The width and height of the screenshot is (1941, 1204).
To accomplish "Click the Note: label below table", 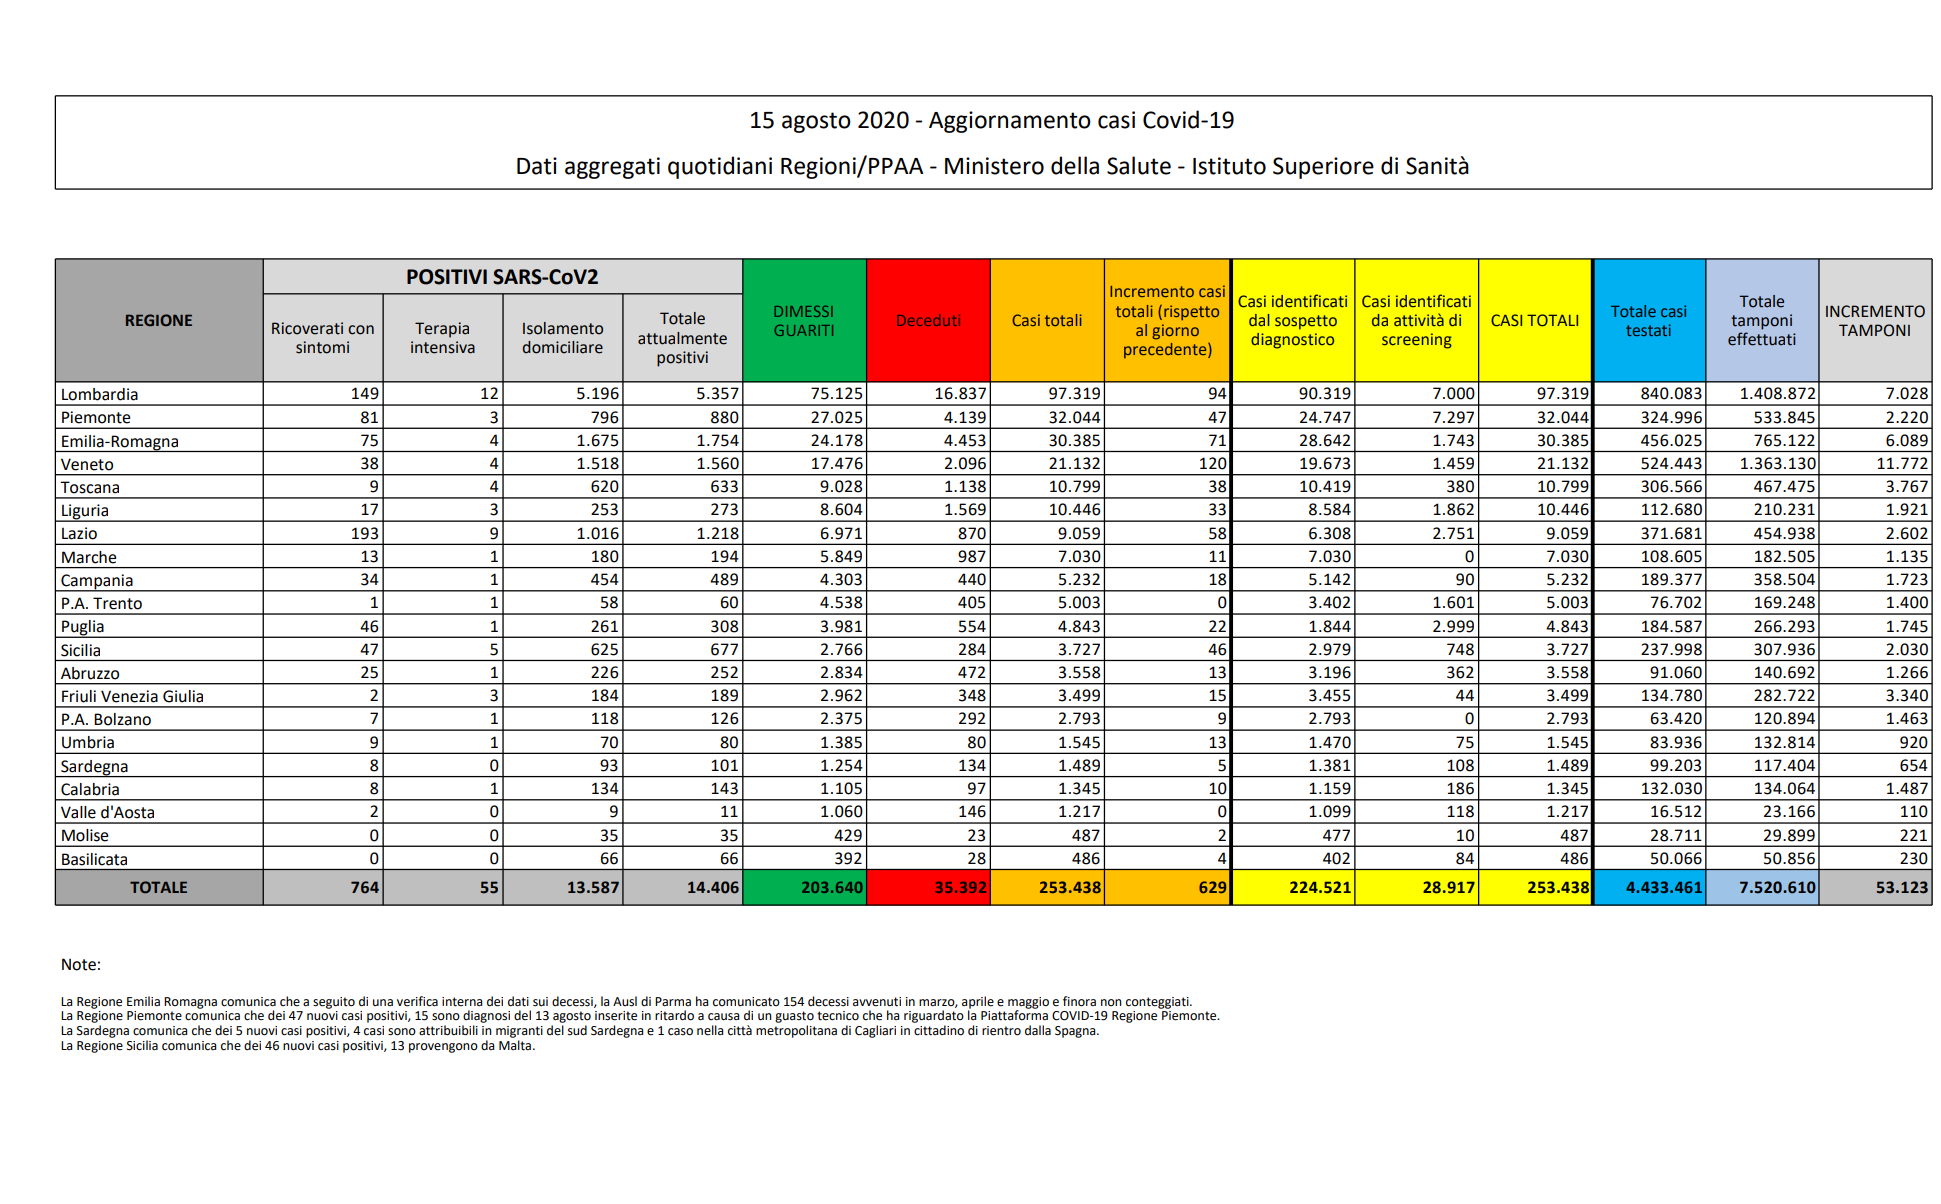I will point(81,964).
